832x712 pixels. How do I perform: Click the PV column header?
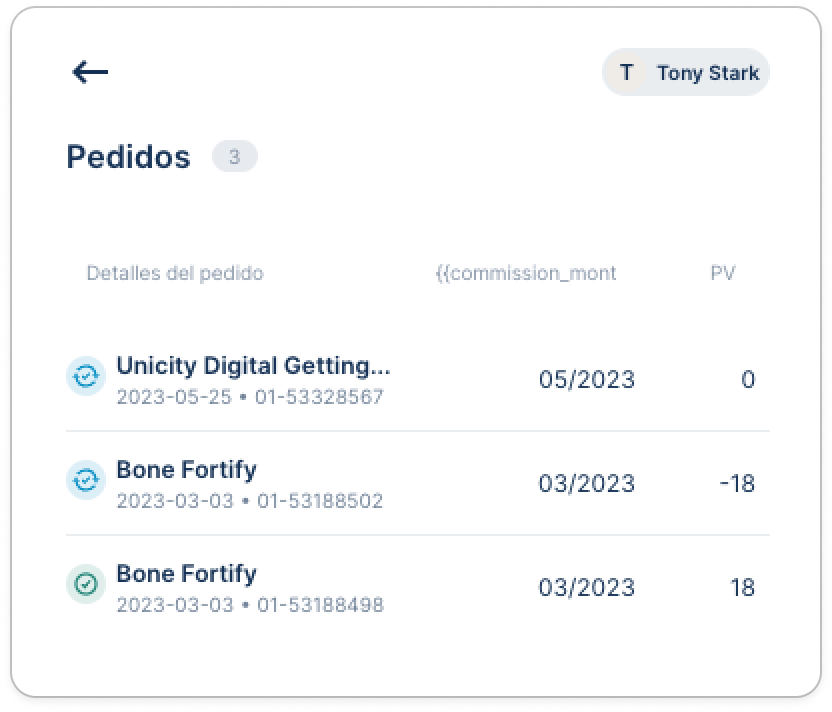(x=723, y=273)
